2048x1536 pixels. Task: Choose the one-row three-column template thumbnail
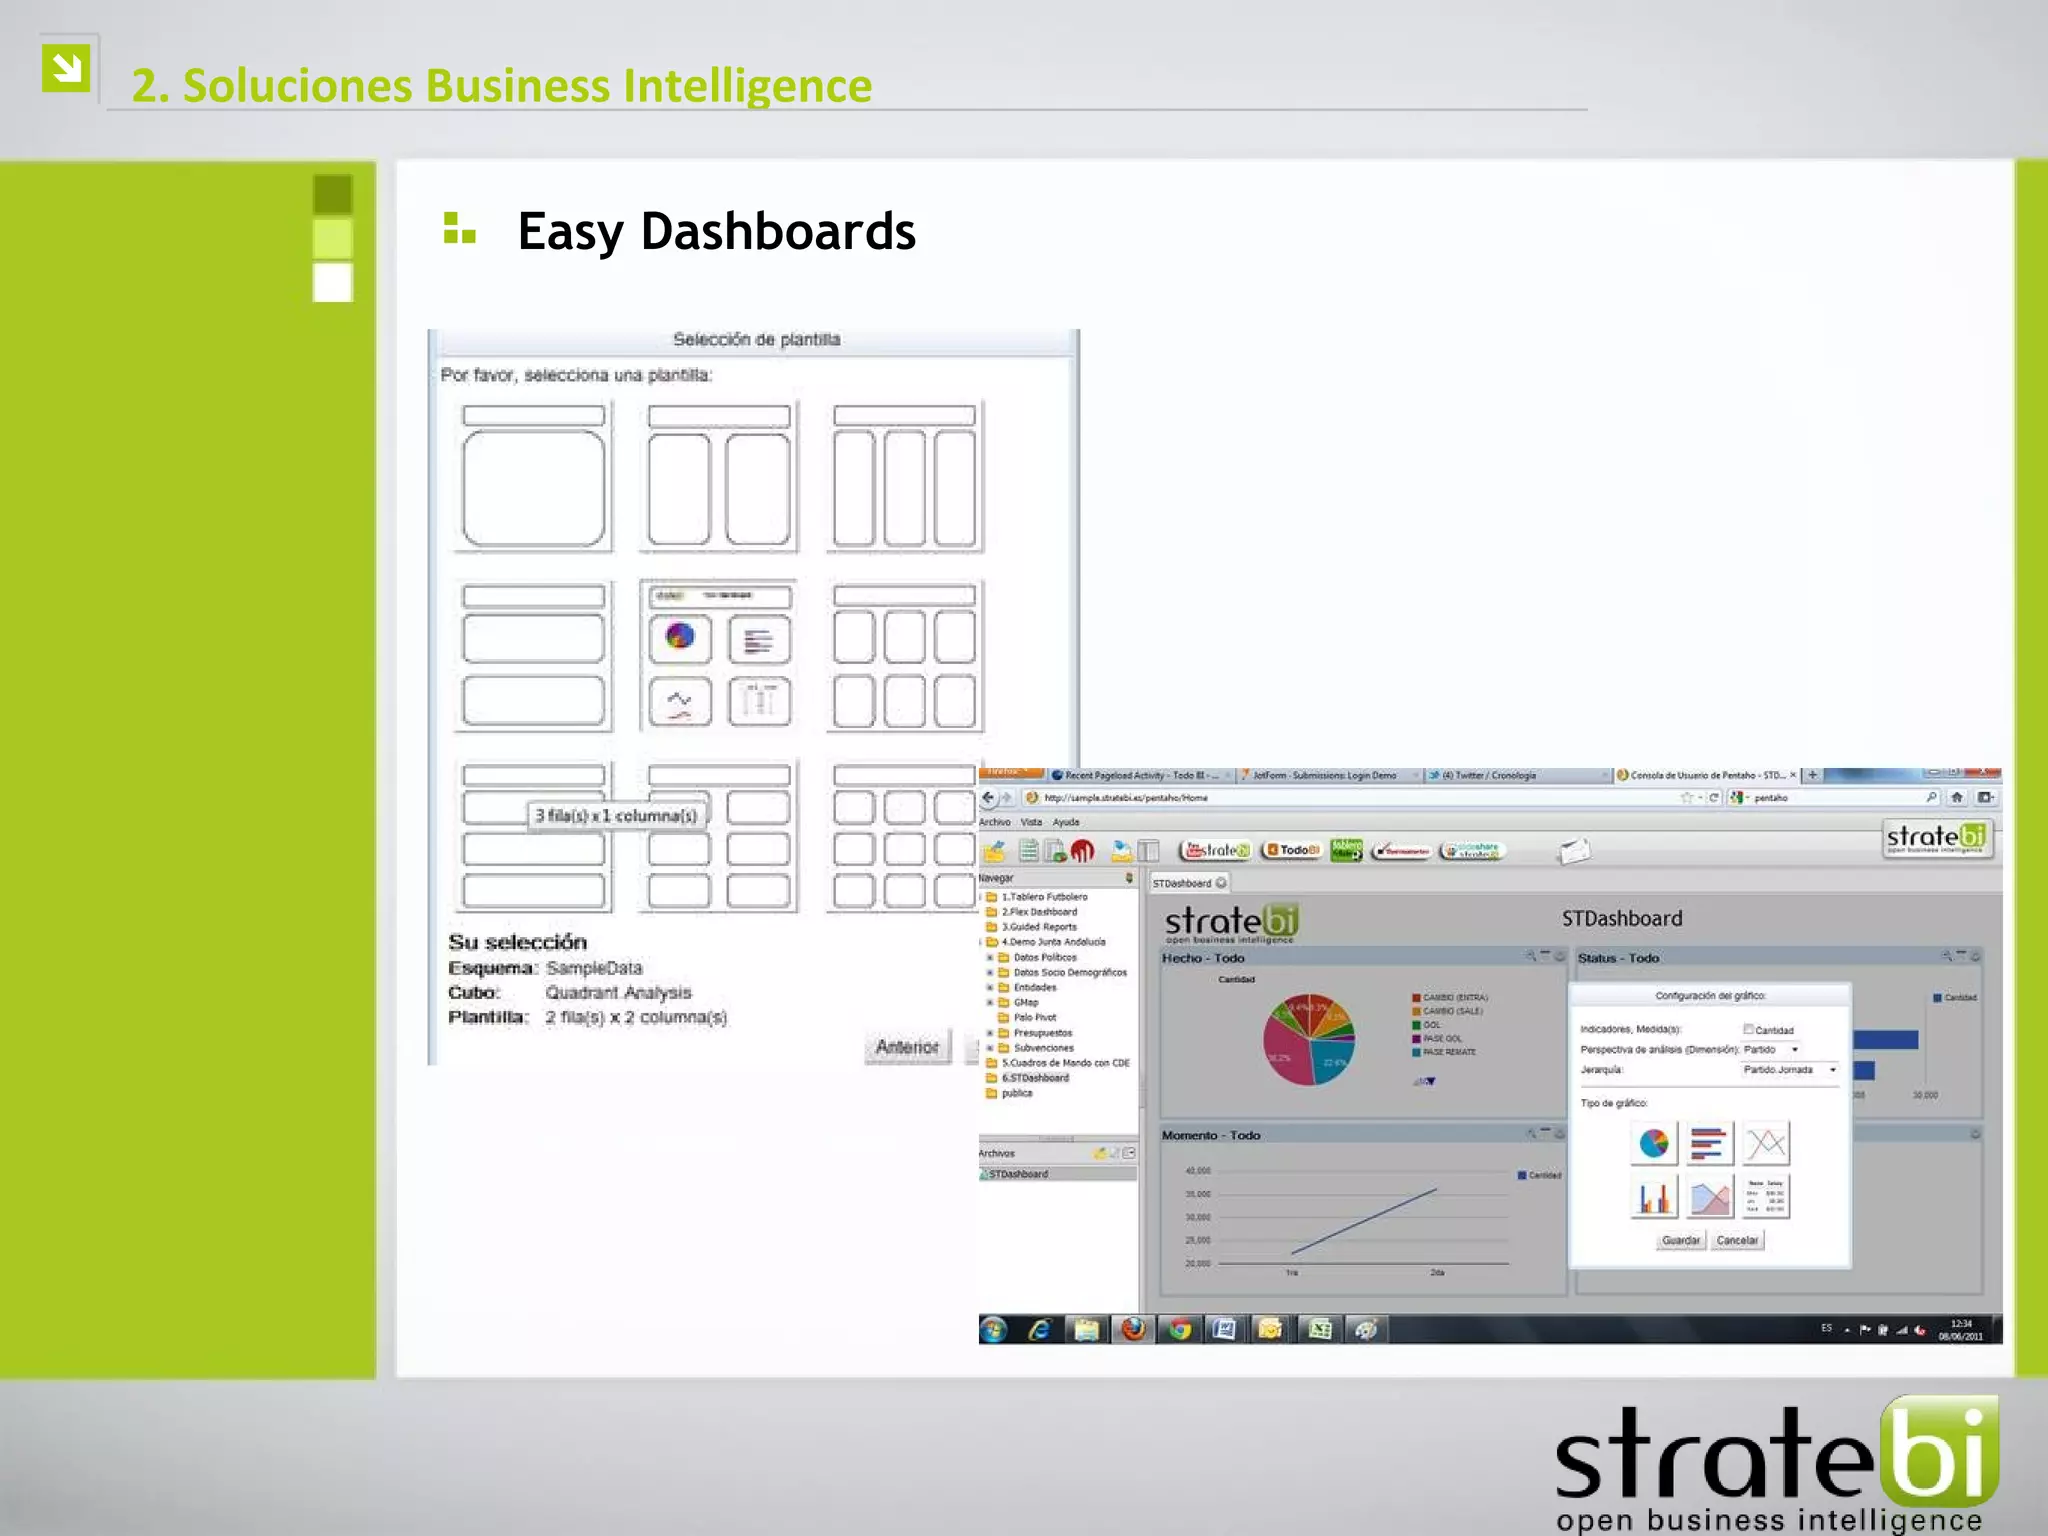[905, 477]
